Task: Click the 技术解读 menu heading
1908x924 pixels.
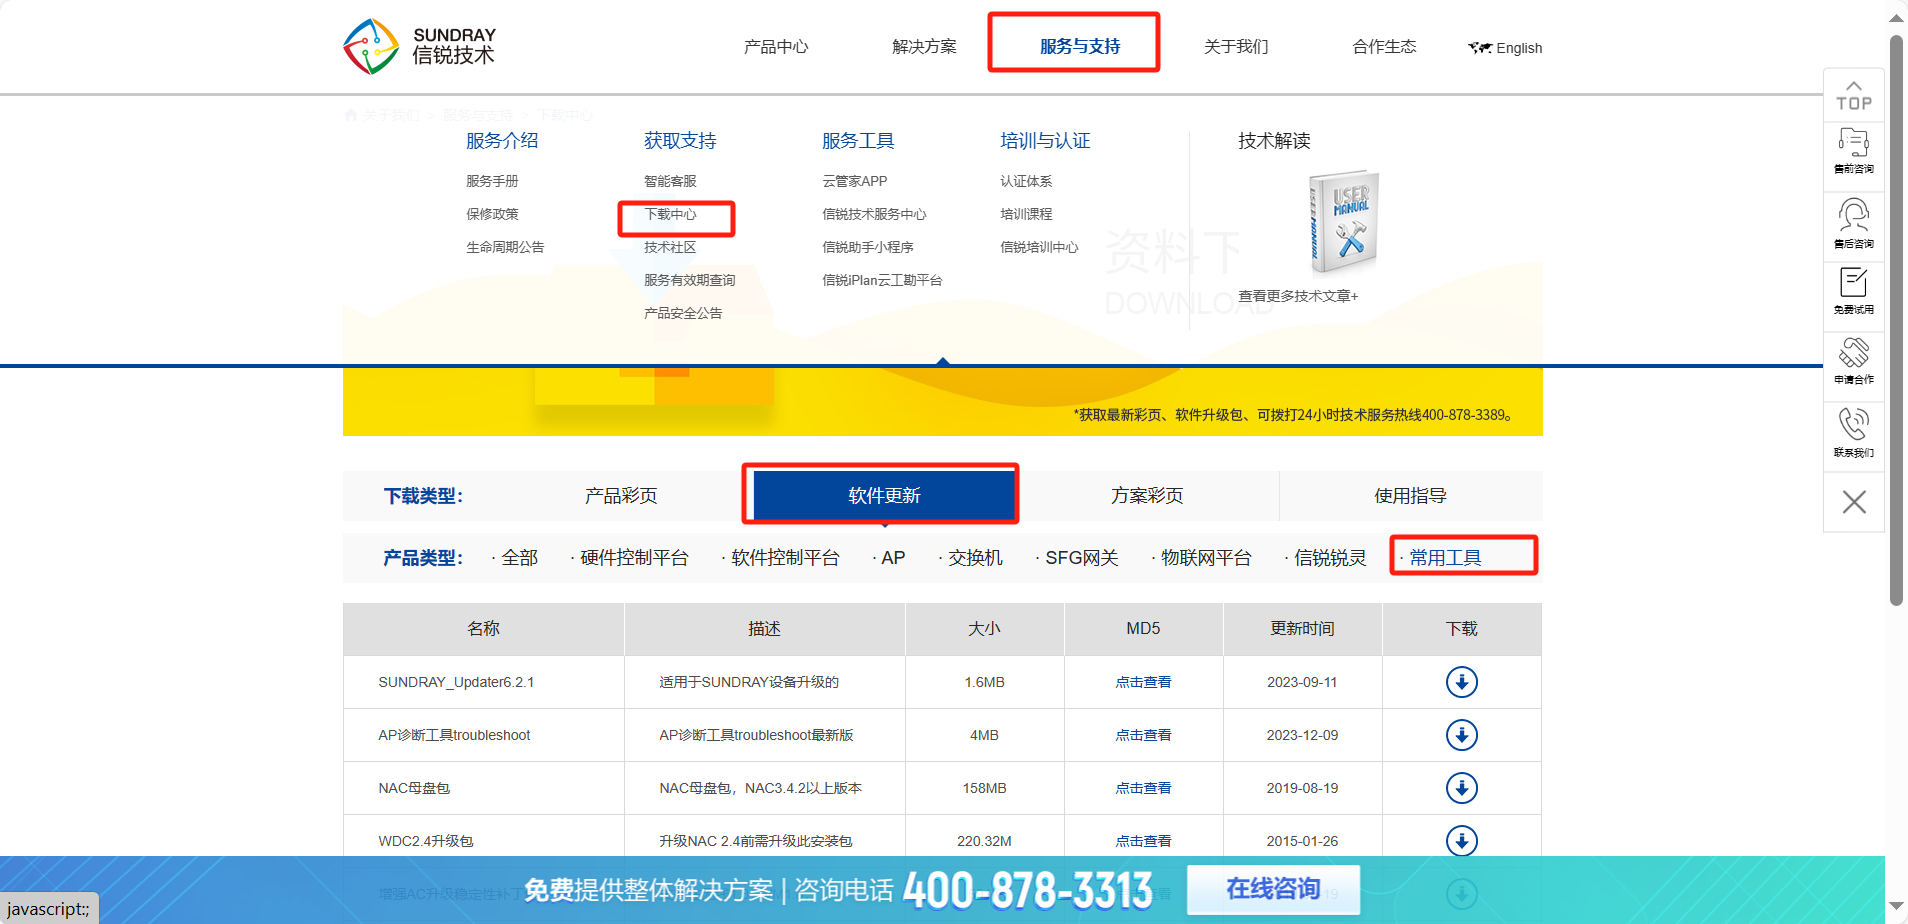Action: click(x=1274, y=141)
